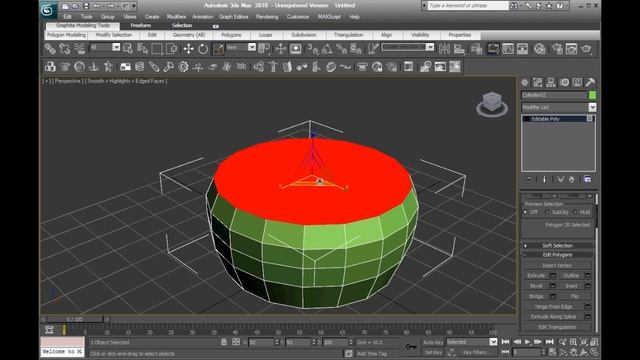Open the Hierarchy command panel tab
Image resolution: width=640 pixels, height=360 pixels.
click(551, 82)
